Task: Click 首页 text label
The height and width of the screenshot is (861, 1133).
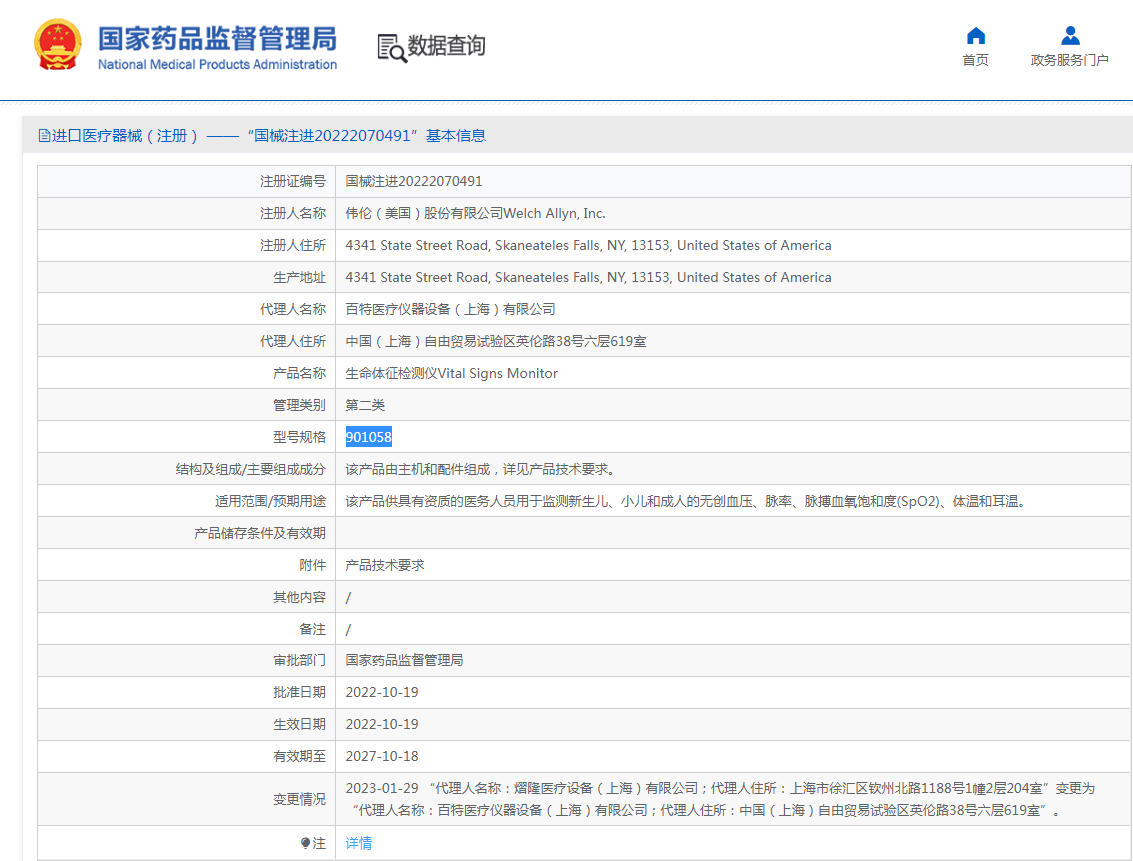Action: (x=975, y=60)
